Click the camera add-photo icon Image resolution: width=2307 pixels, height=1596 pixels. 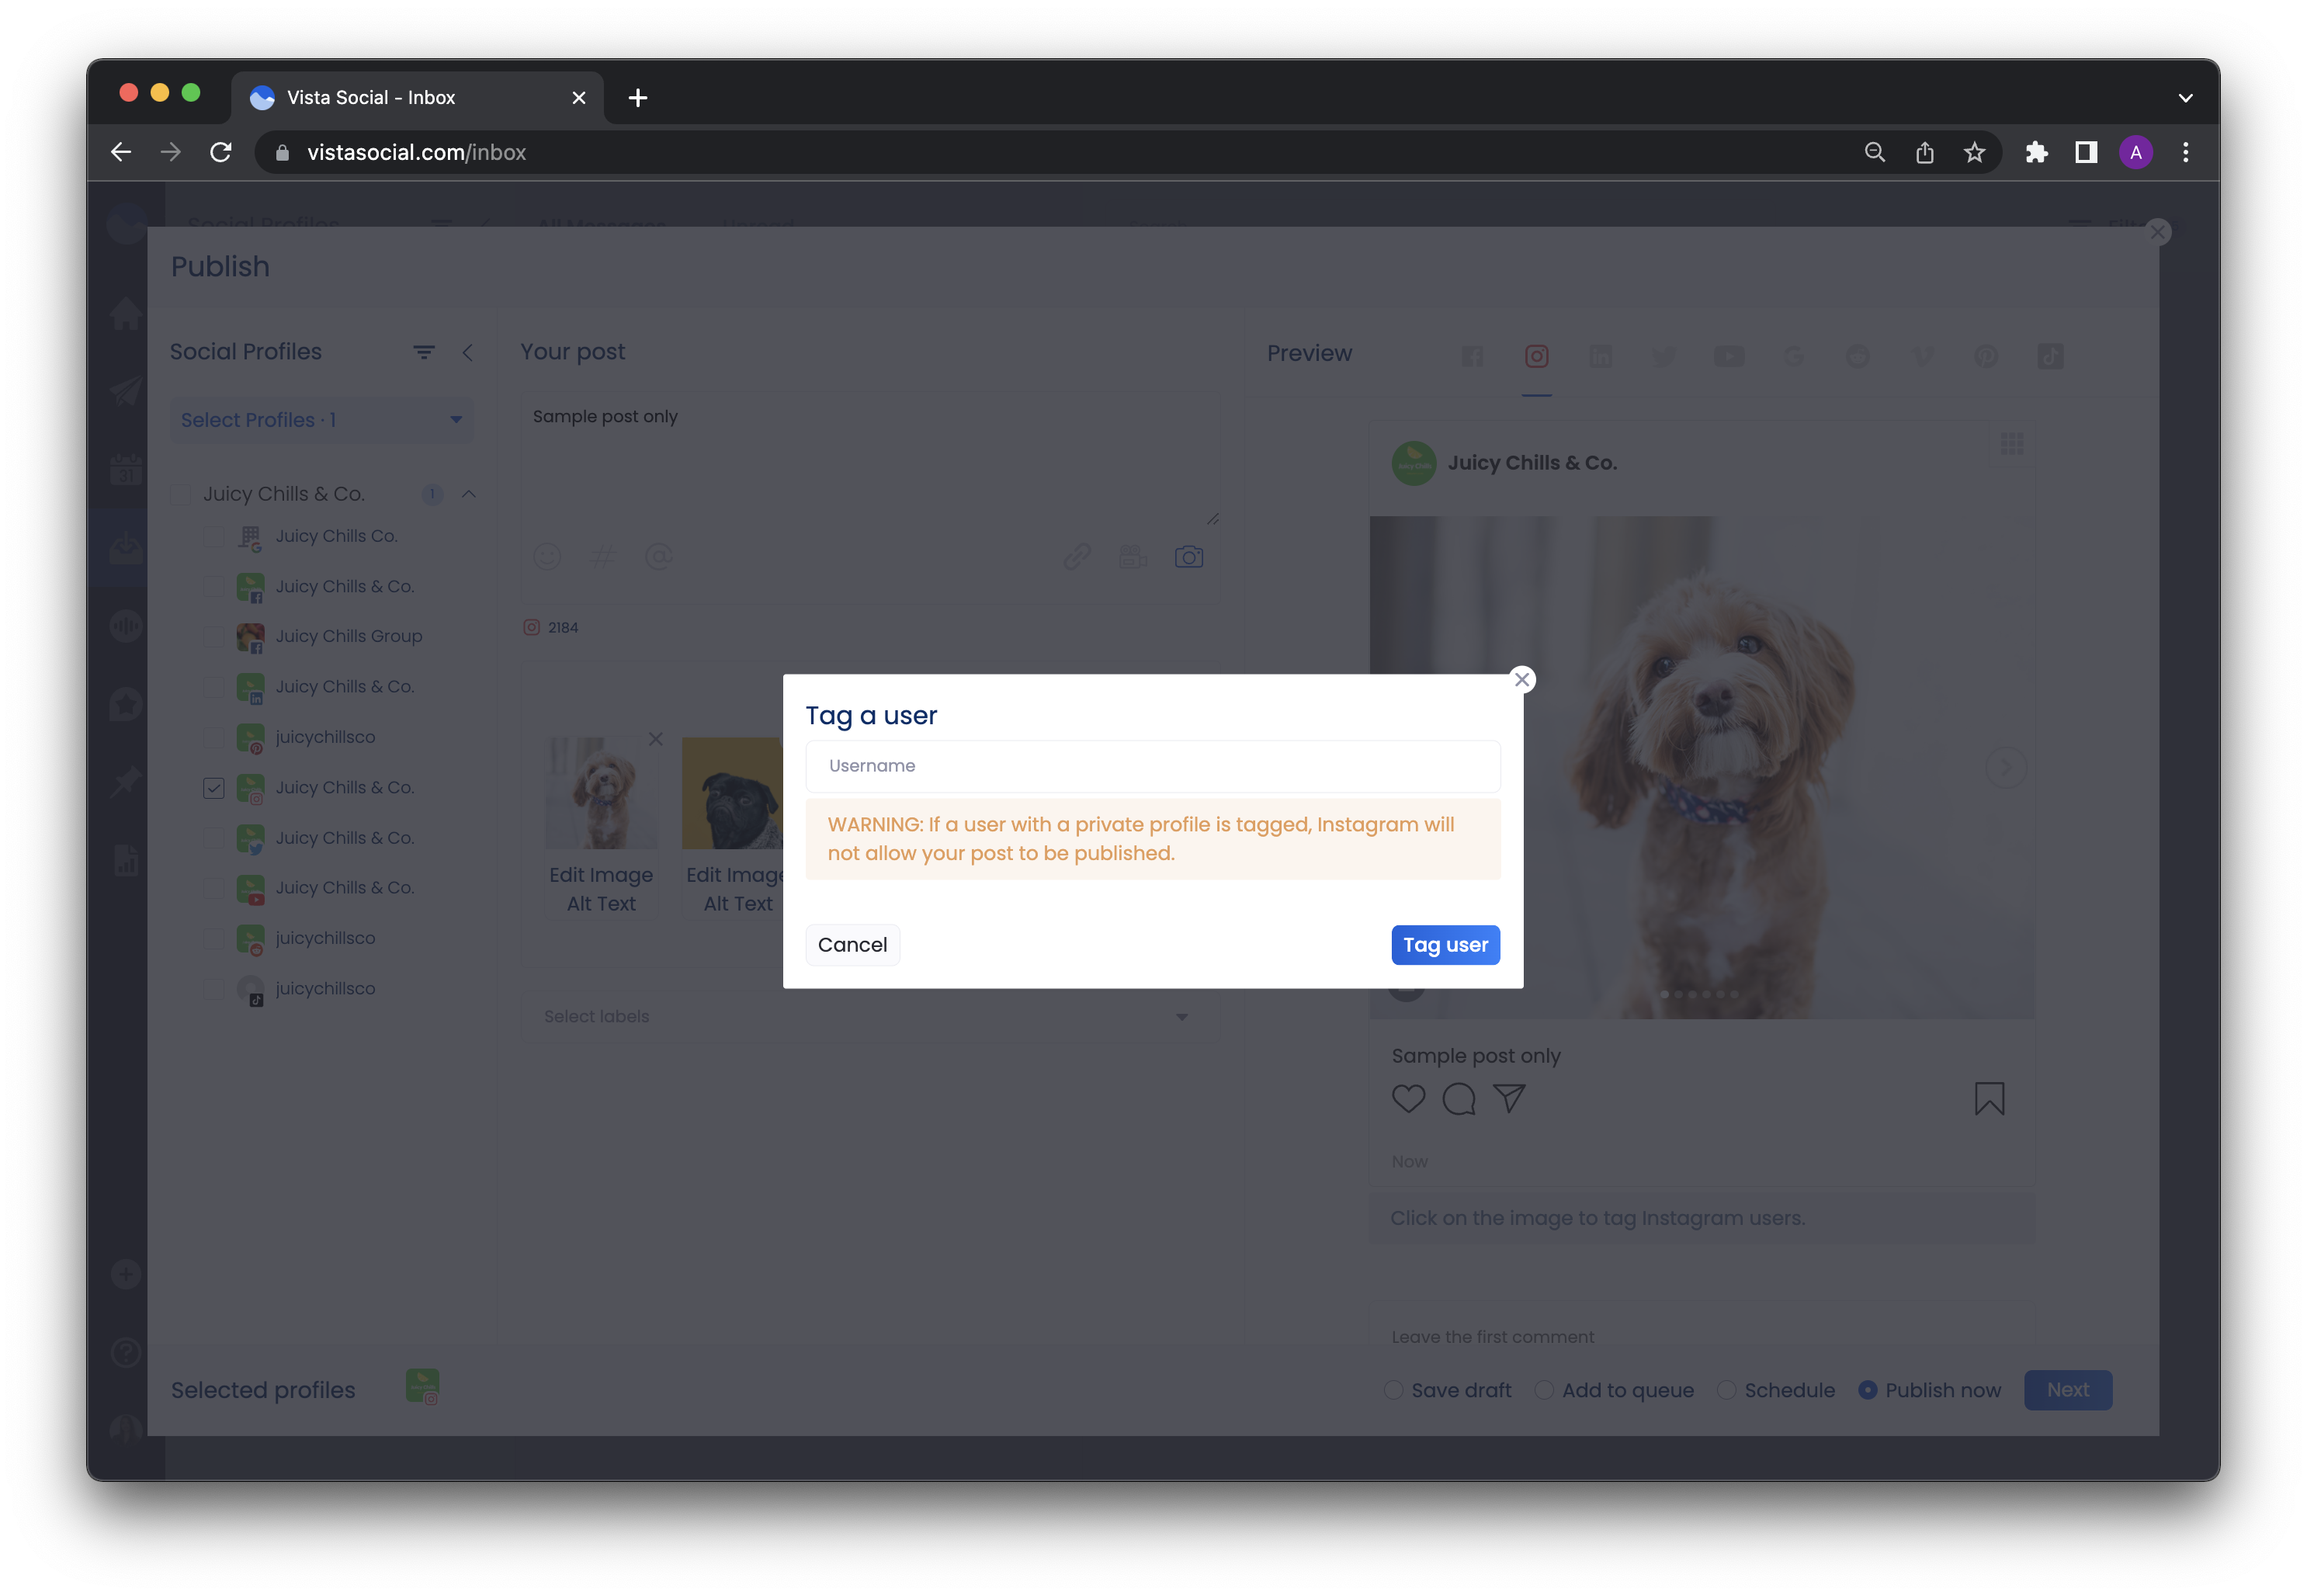click(1188, 557)
